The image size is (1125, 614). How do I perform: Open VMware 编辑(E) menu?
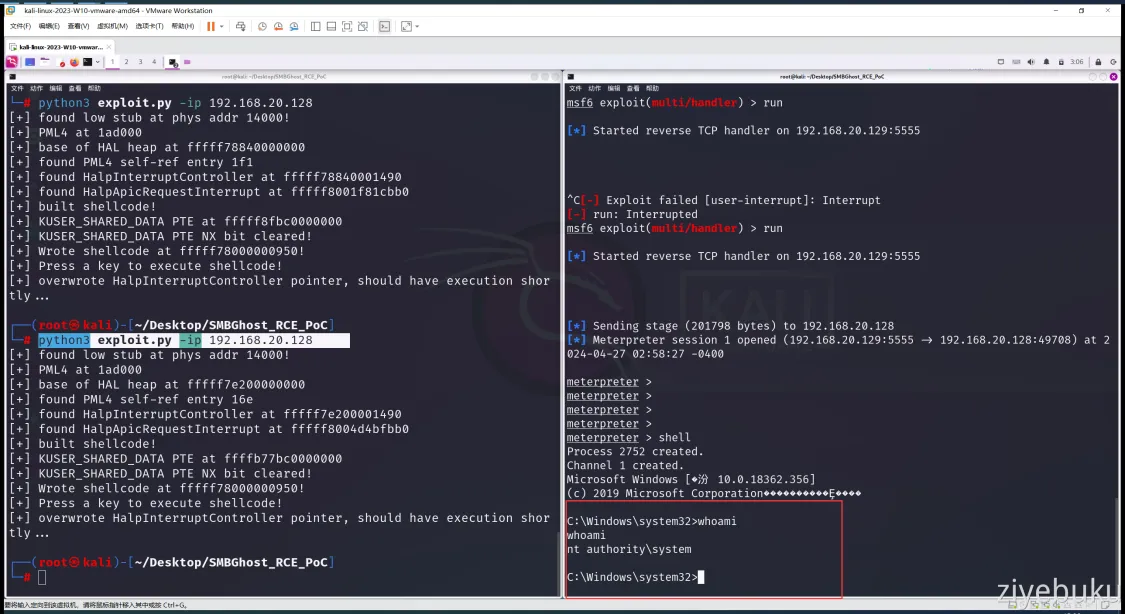[49, 26]
